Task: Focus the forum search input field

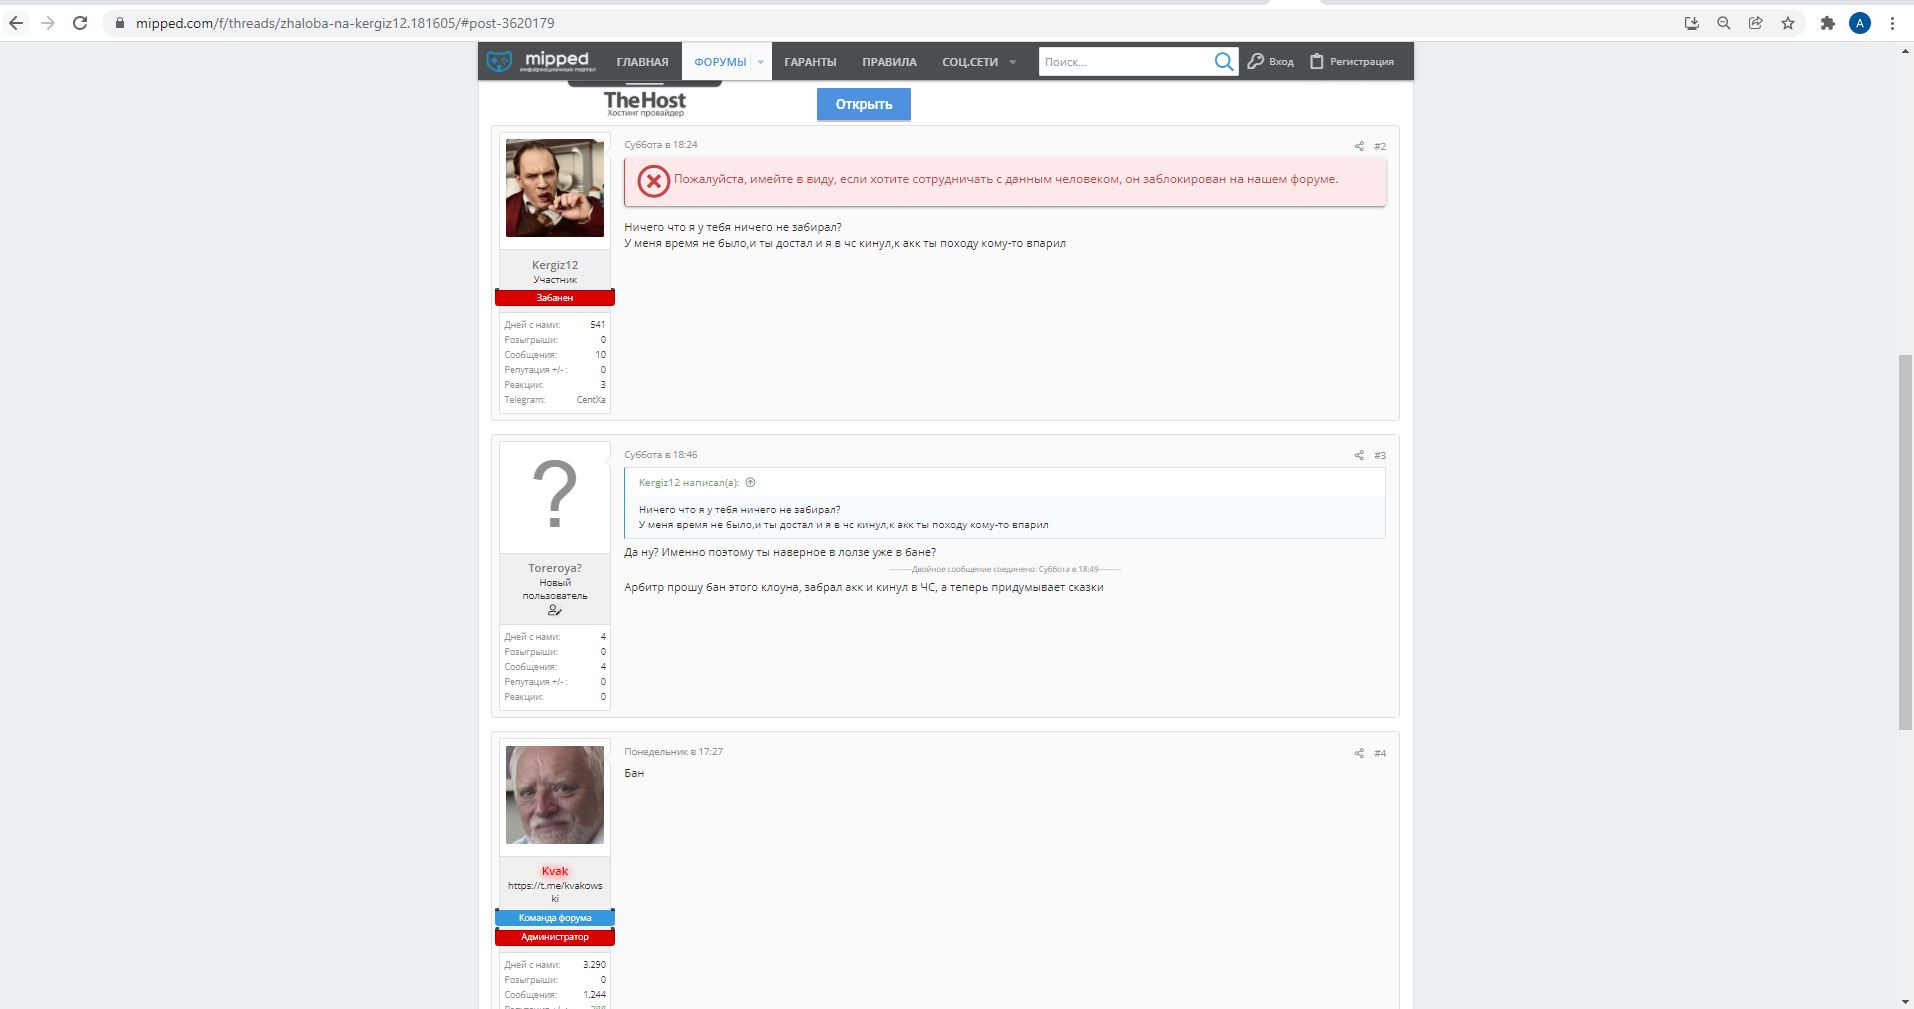Action: pyautogui.click(x=1125, y=62)
